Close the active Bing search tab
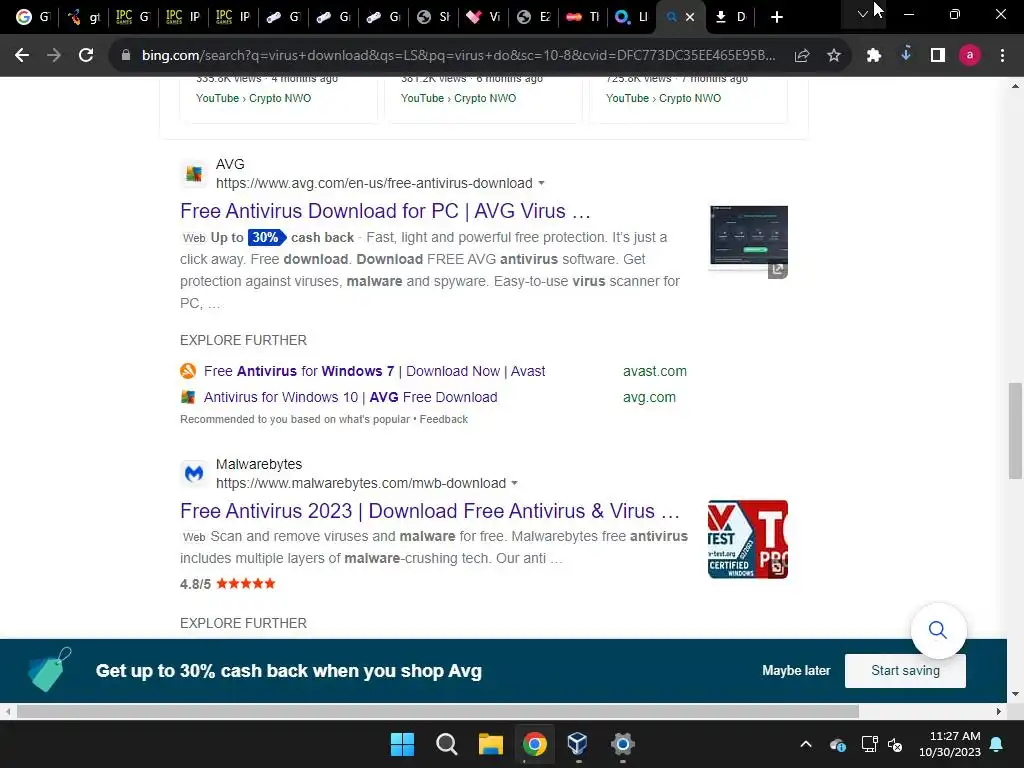This screenshot has height=768, width=1024. click(690, 17)
